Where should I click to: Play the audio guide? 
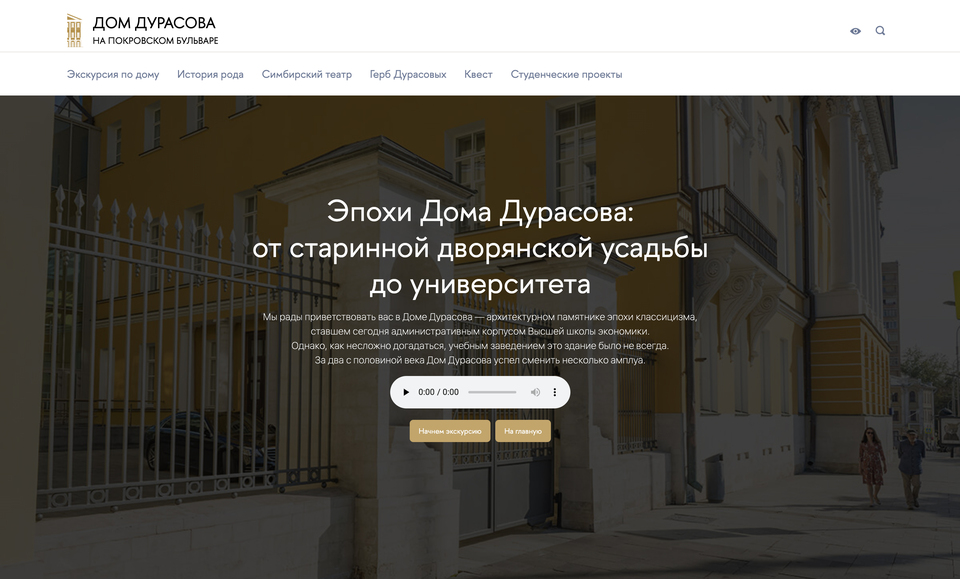[405, 392]
